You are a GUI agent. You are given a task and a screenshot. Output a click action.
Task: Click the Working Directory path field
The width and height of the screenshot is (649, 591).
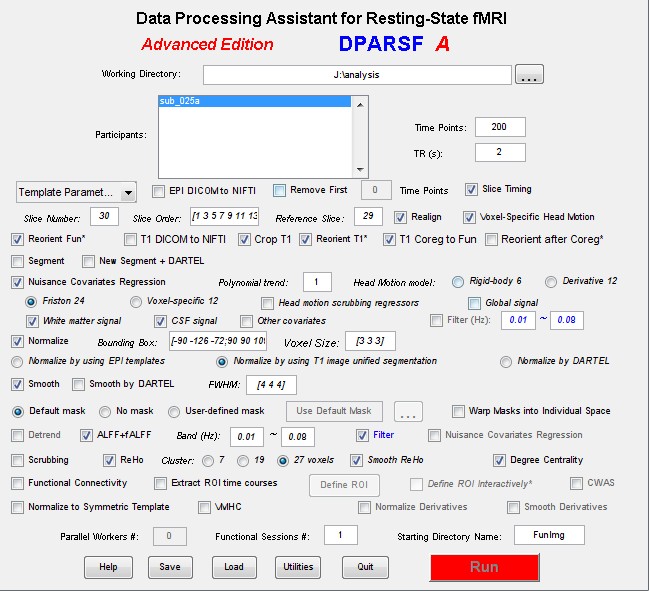click(x=357, y=75)
